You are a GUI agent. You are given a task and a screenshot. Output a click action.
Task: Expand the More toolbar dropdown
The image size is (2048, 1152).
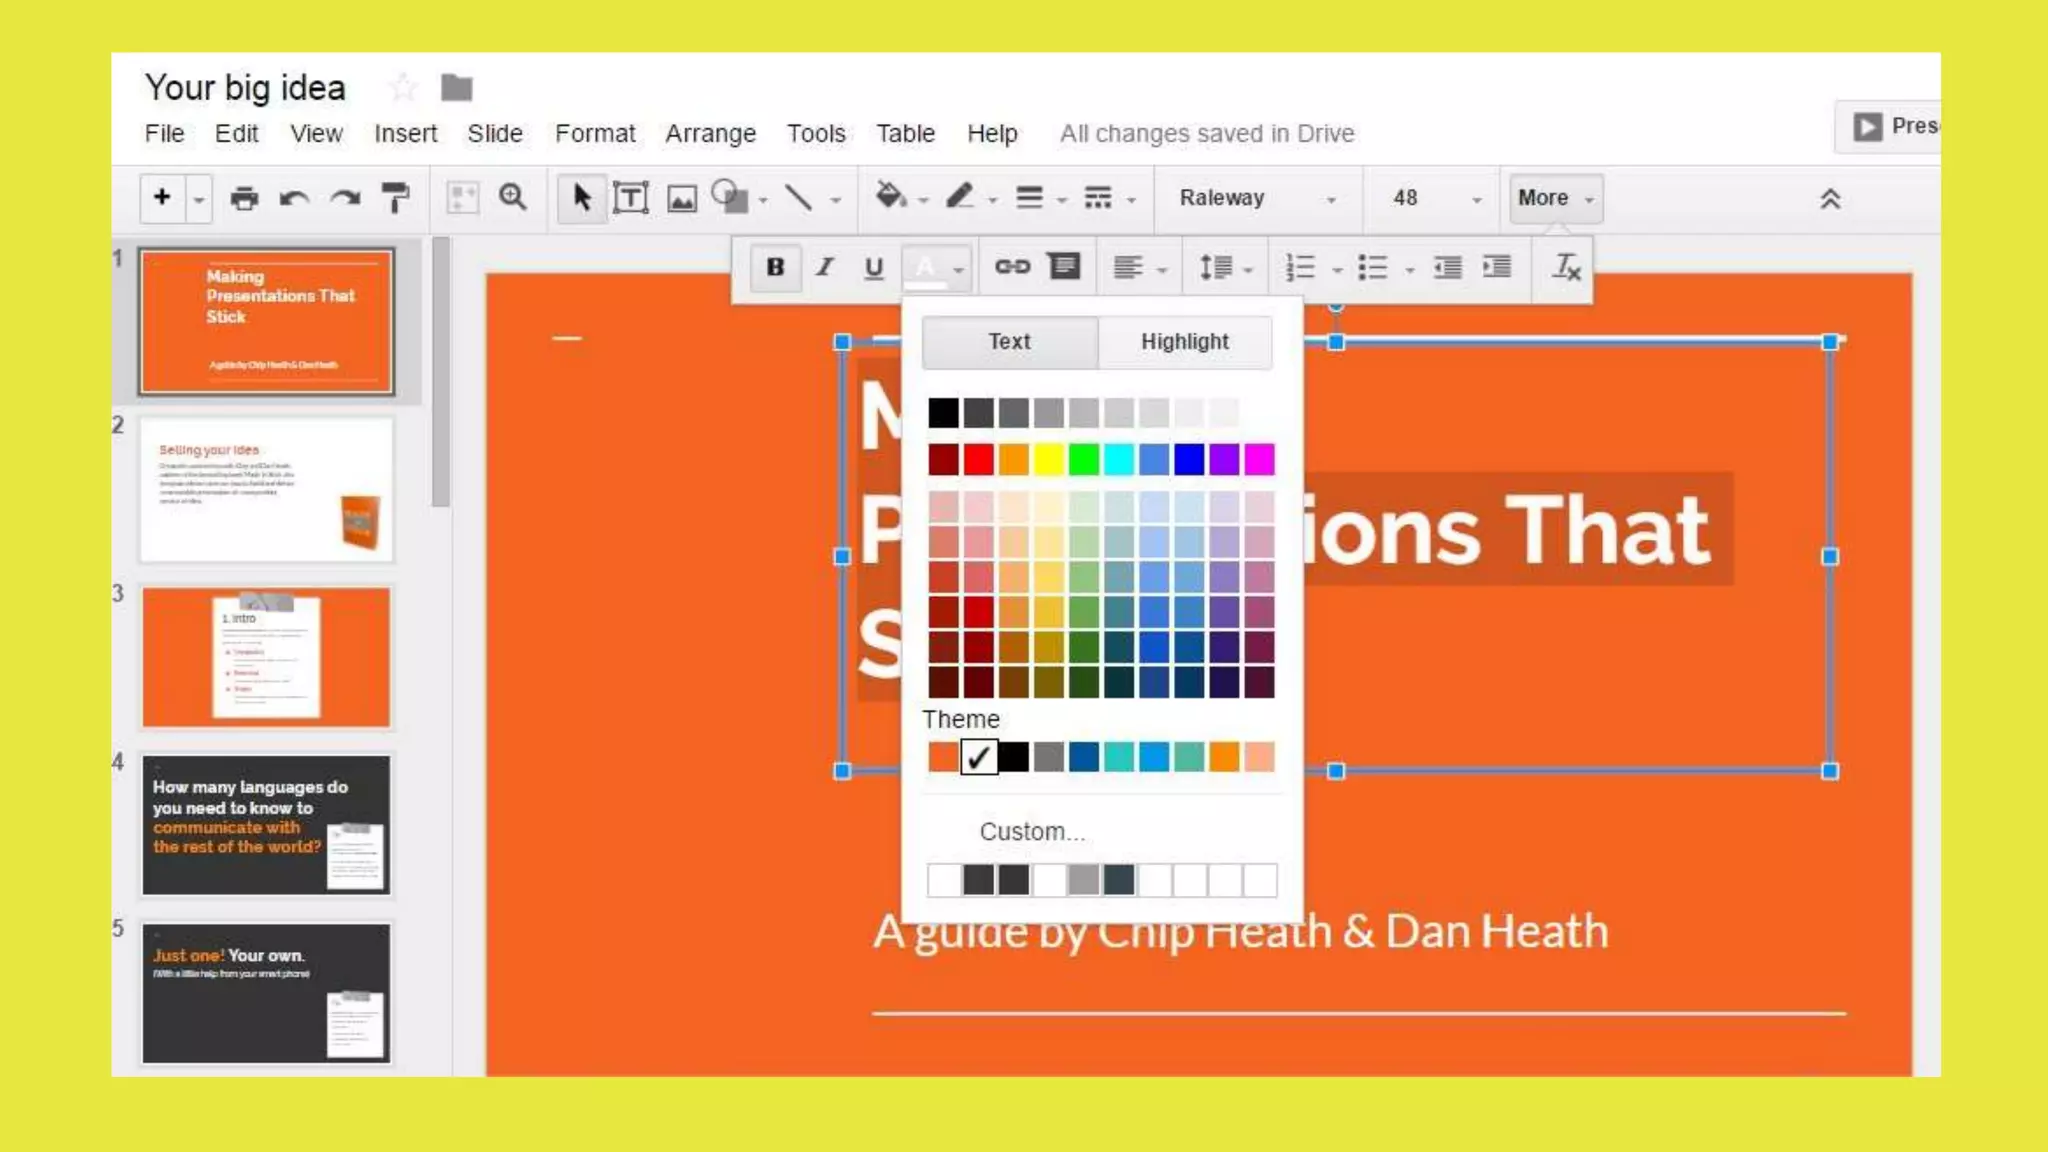point(1555,198)
